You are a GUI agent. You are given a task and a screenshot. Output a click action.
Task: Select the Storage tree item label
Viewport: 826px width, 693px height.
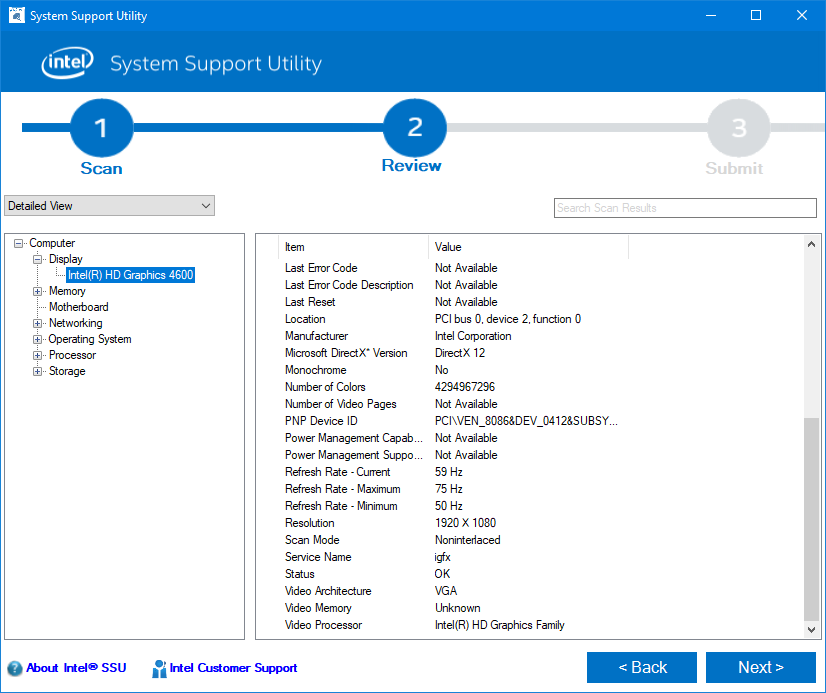click(67, 371)
